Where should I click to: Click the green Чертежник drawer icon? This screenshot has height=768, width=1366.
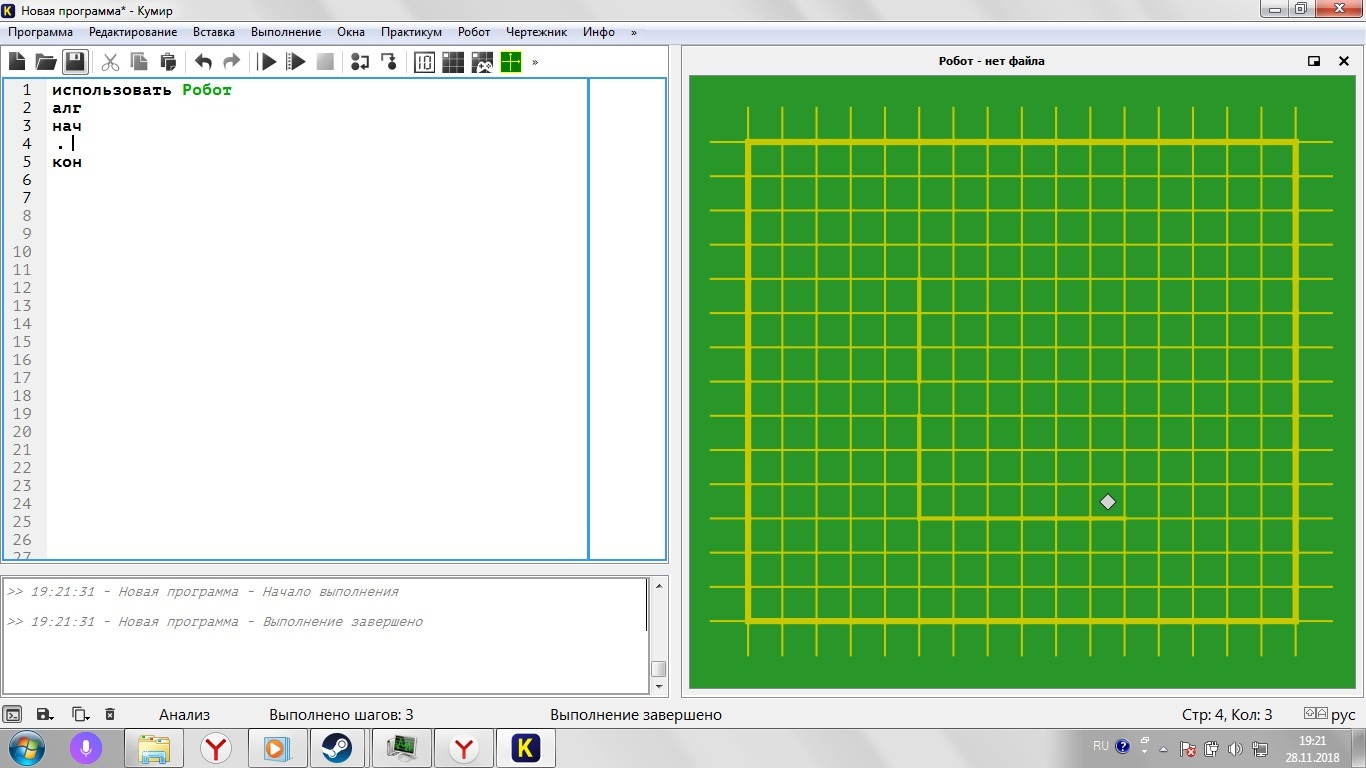(x=511, y=62)
